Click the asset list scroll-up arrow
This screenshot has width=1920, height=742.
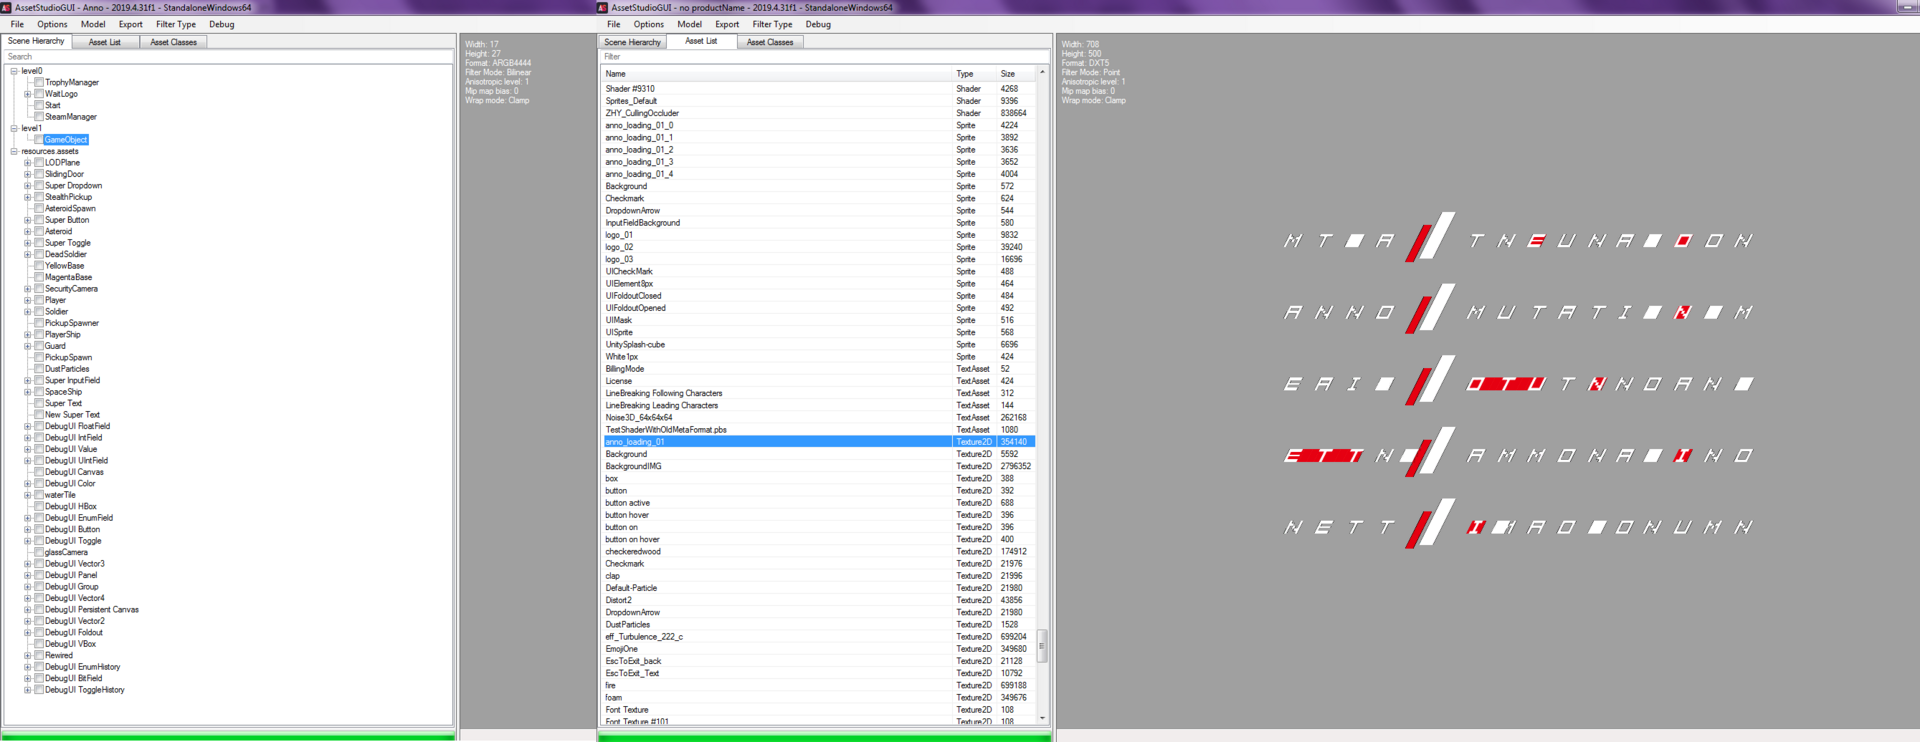click(x=1042, y=73)
